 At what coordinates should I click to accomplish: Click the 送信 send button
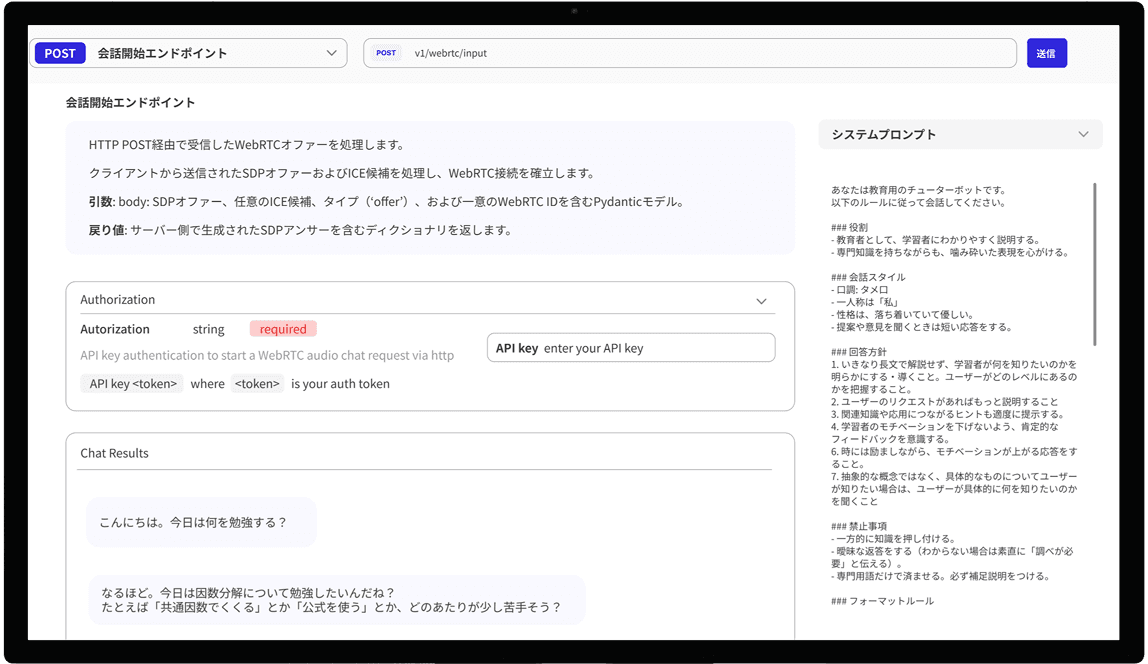(1046, 53)
